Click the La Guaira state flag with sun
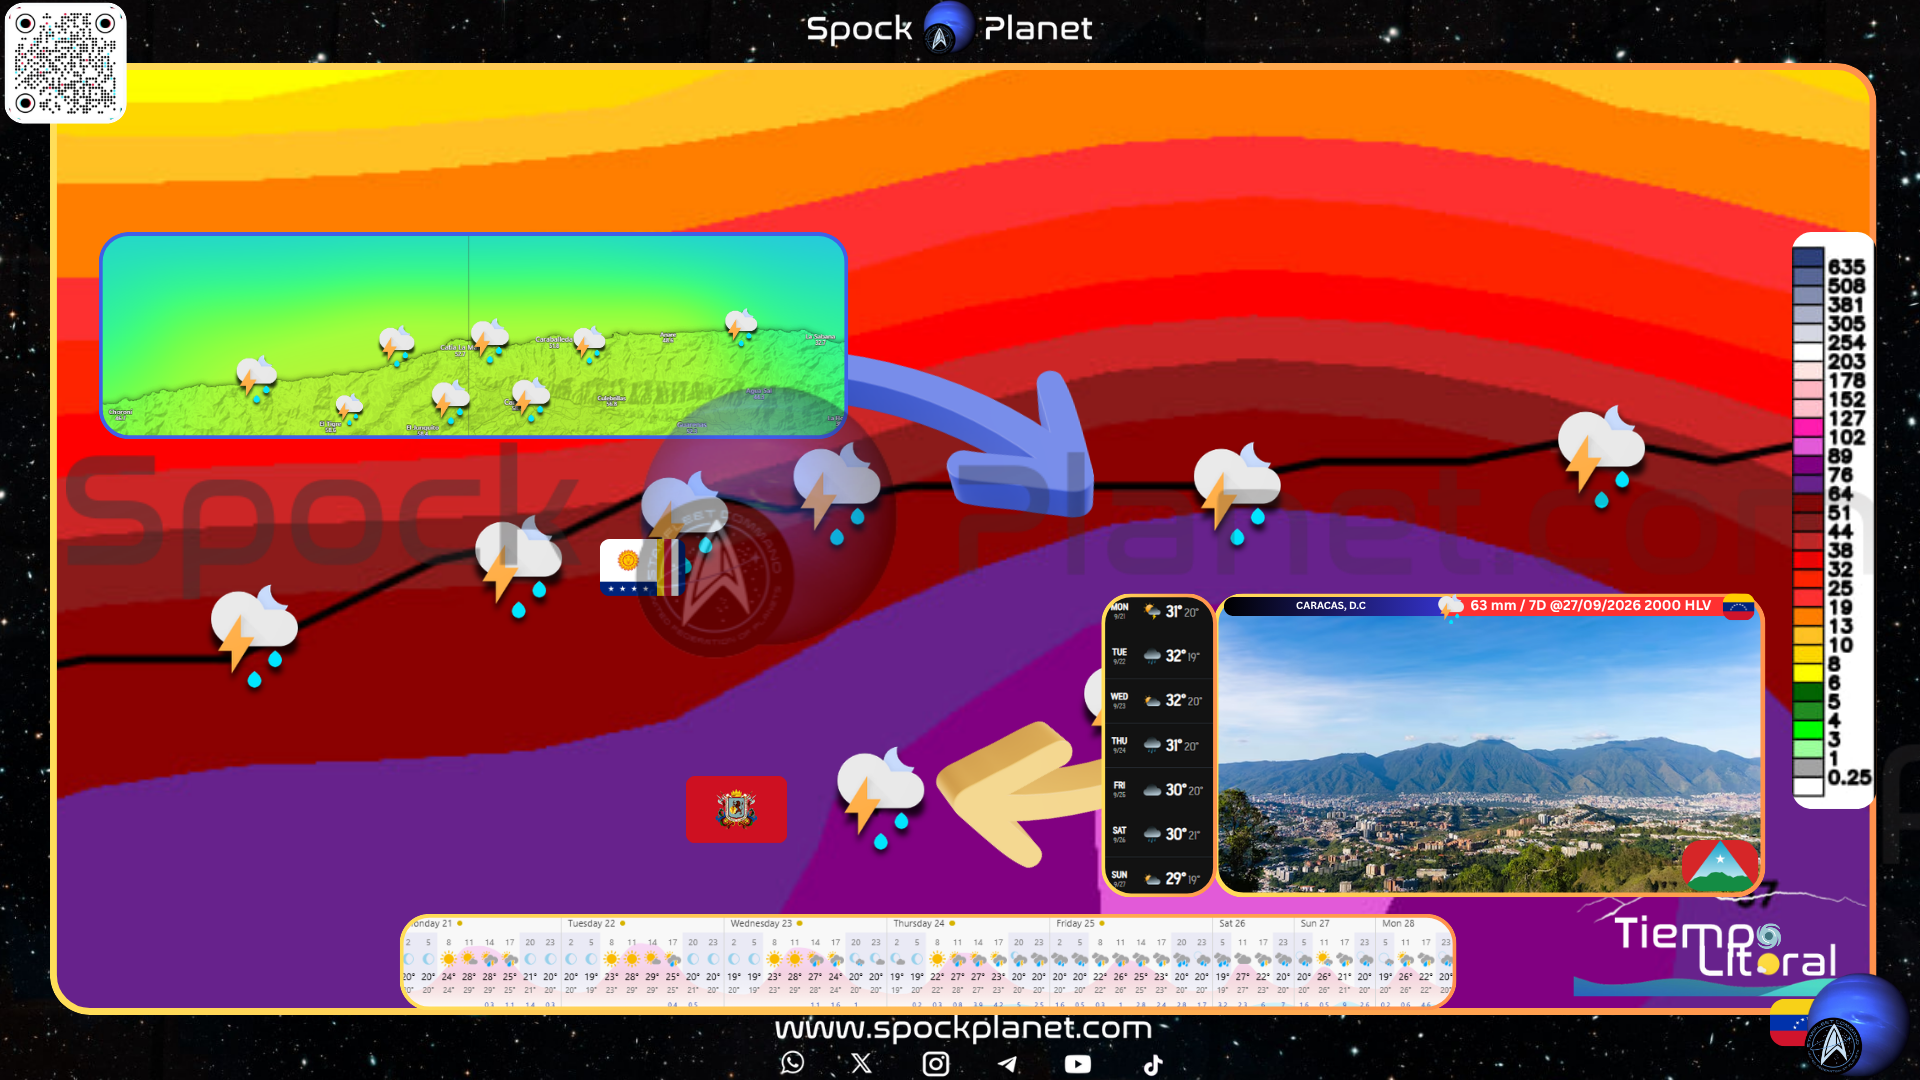Screen dimensions: 1920x1080 tap(641, 567)
